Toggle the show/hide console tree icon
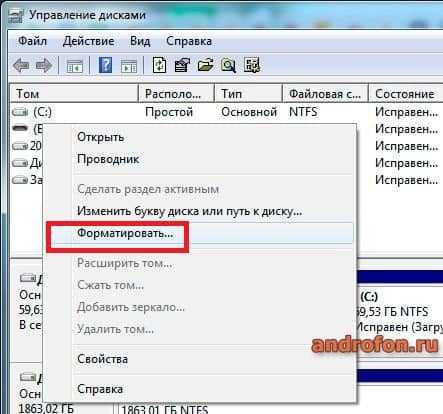This screenshot has height=414, width=443. click(x=75, y=66)
